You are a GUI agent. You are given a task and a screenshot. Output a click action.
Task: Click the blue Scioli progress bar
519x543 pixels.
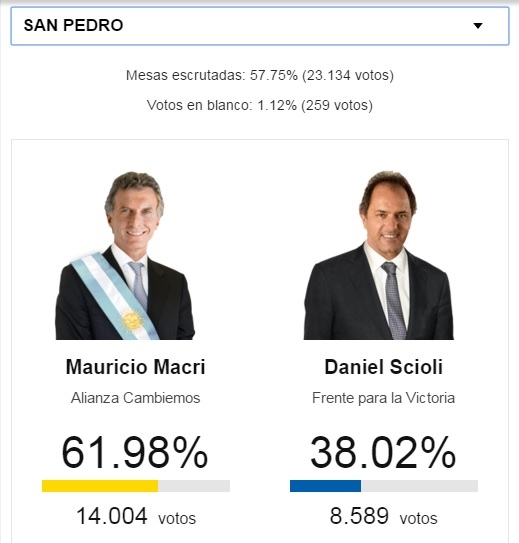tap(325, 486)
